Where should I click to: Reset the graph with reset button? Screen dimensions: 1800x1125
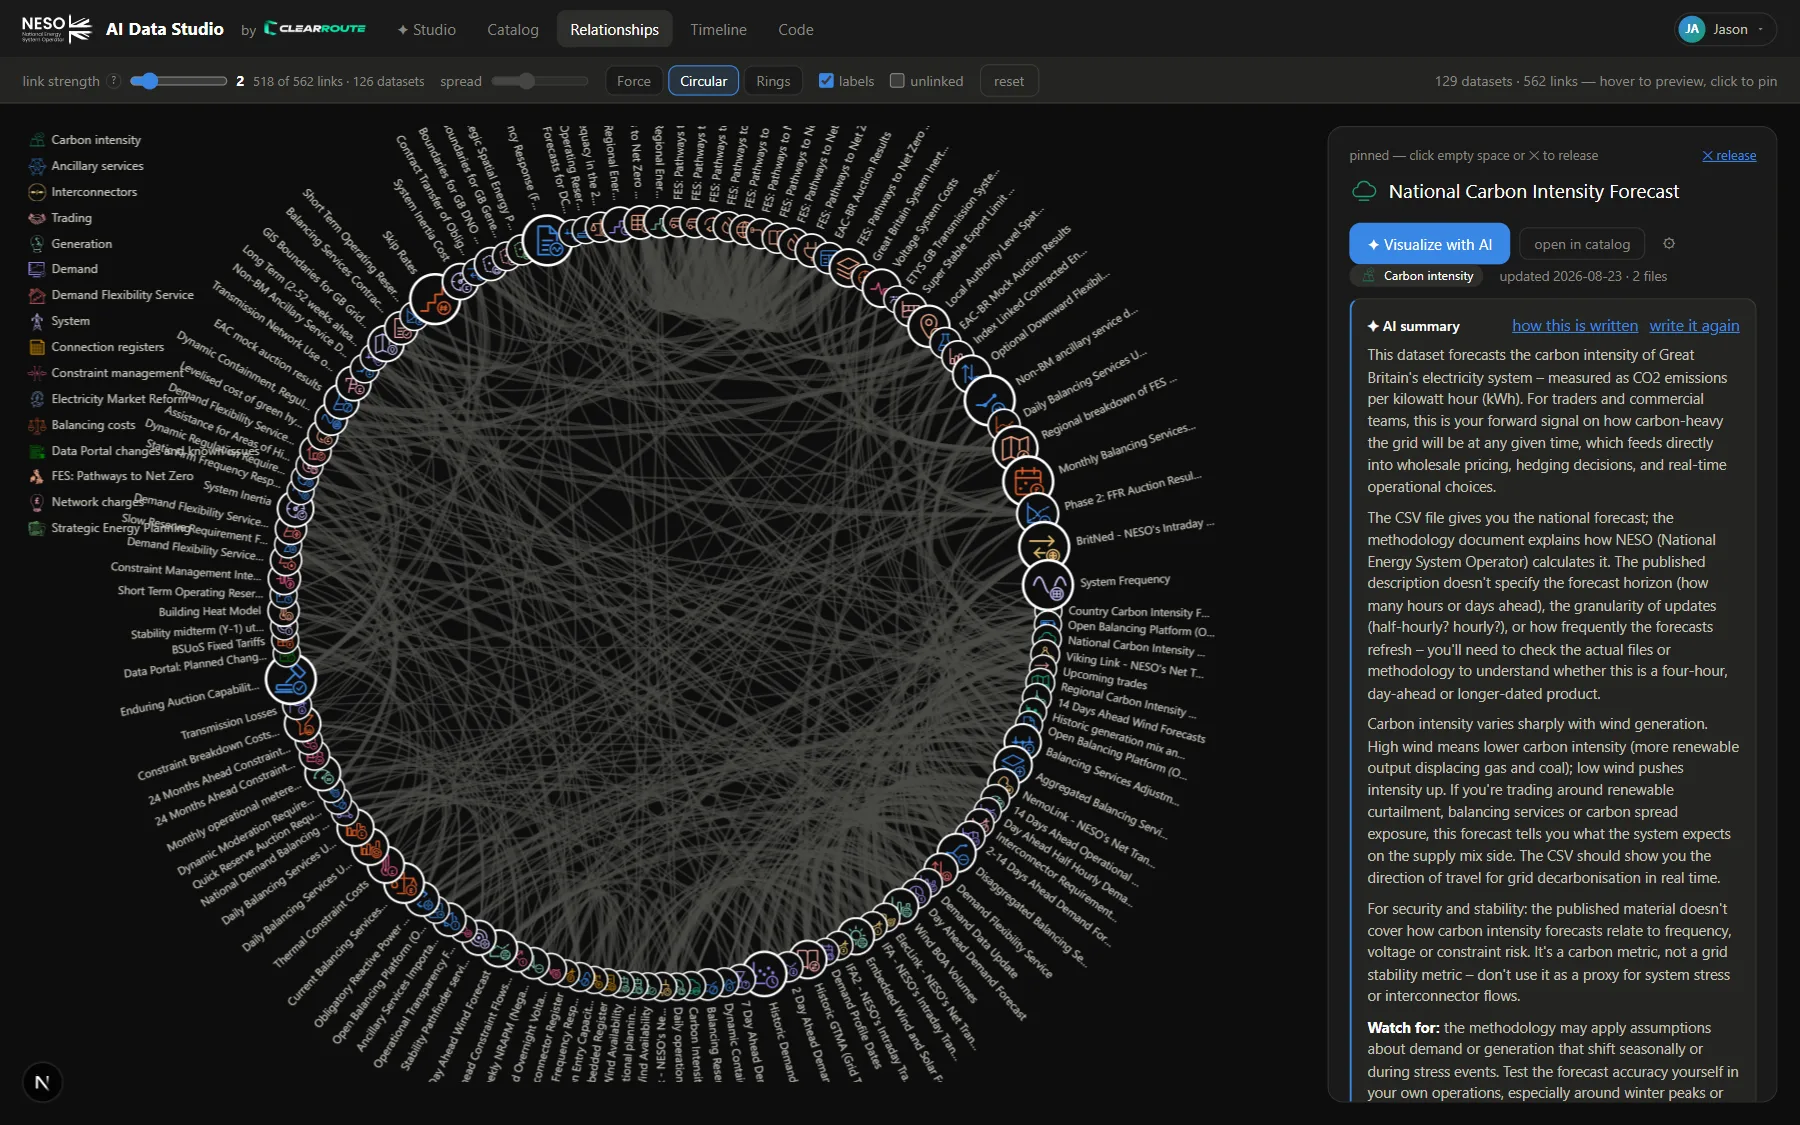coord(1009,81)
